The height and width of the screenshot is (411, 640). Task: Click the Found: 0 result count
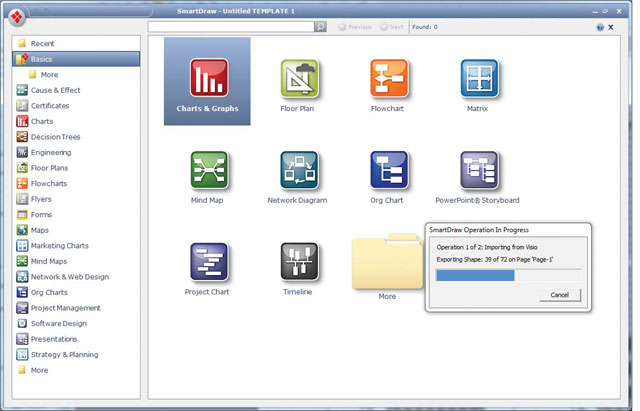click(x=424, y=27)
